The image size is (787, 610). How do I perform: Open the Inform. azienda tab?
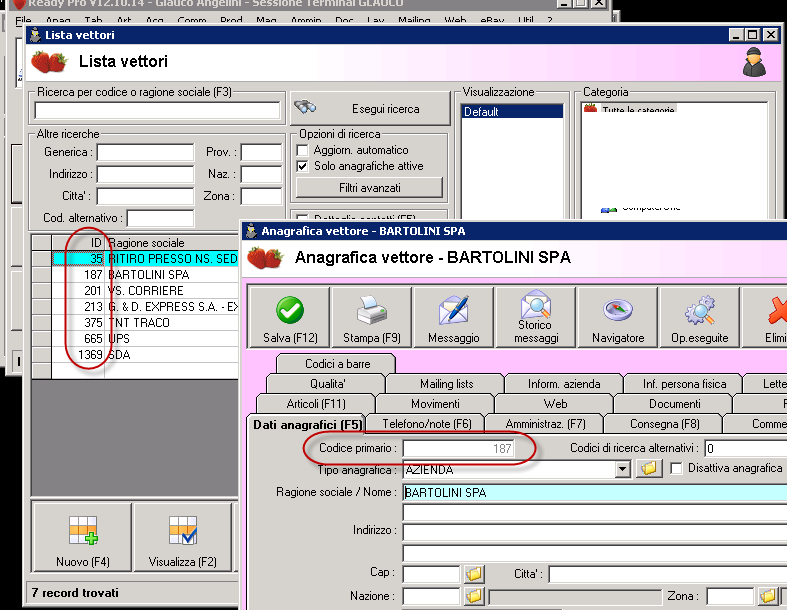pyautogui.click(x=564, y=384)
